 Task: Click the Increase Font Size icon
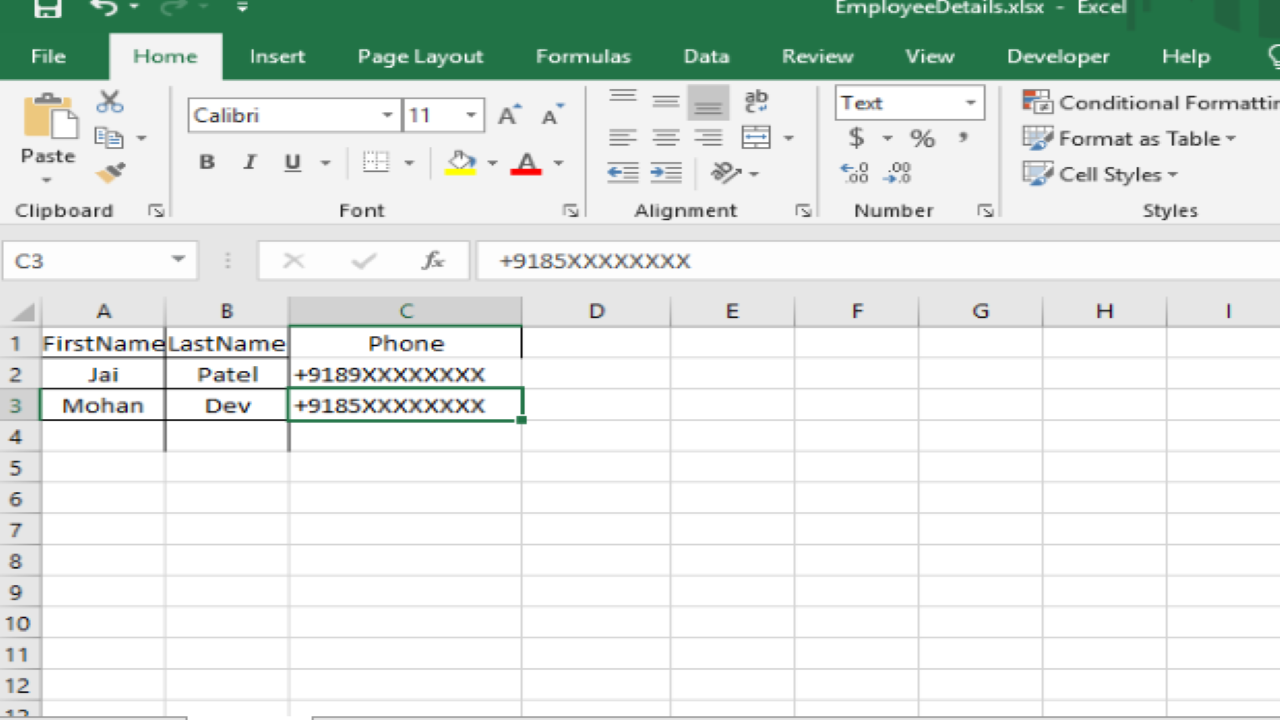pos(509,116)
